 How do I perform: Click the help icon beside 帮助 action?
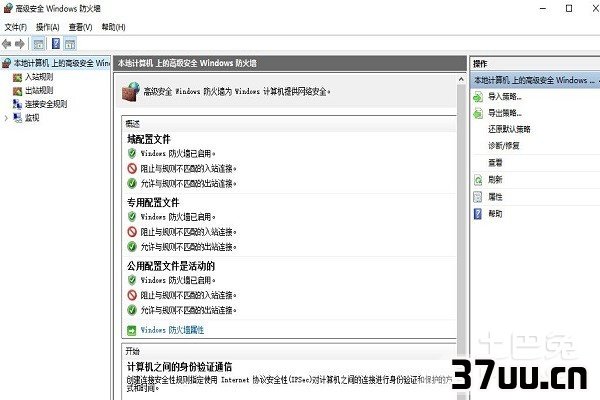[x=478, y=214]
